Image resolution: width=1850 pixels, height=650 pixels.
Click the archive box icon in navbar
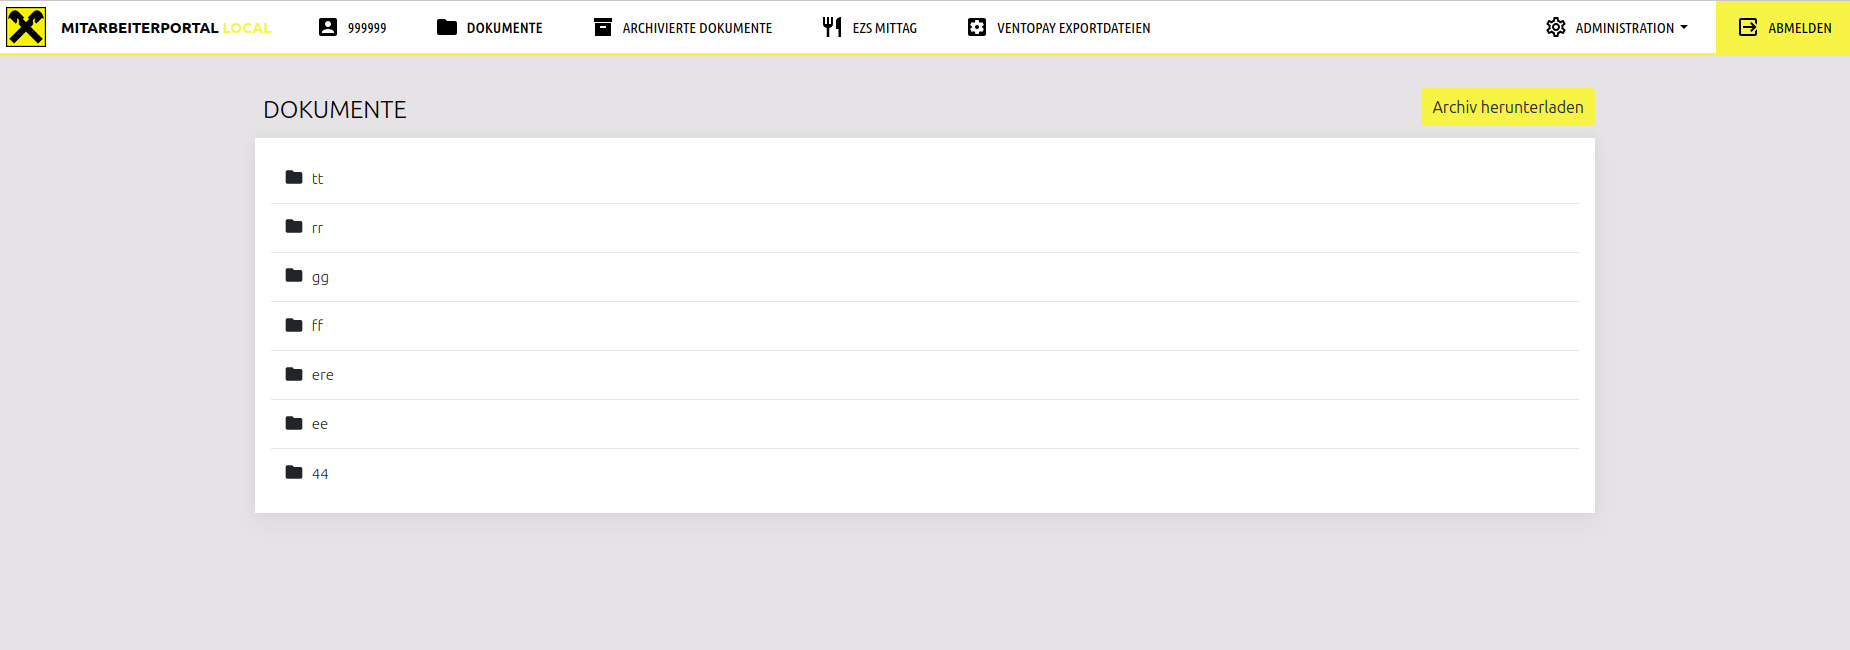point(603,27)
